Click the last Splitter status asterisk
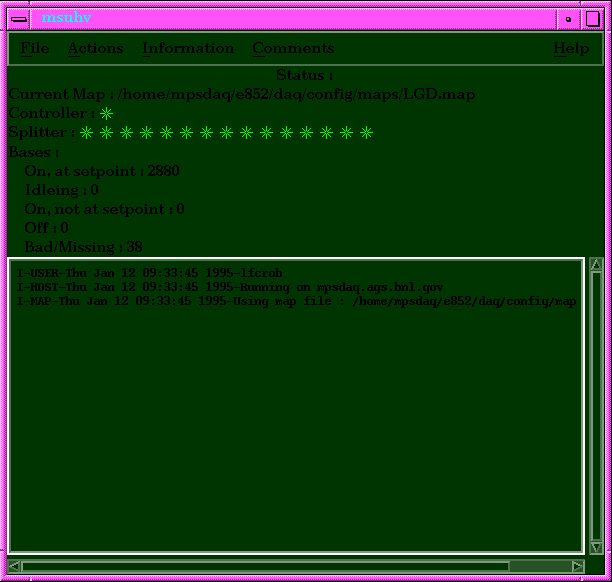The height and width of the screenshot is (582, 612). 366,133
